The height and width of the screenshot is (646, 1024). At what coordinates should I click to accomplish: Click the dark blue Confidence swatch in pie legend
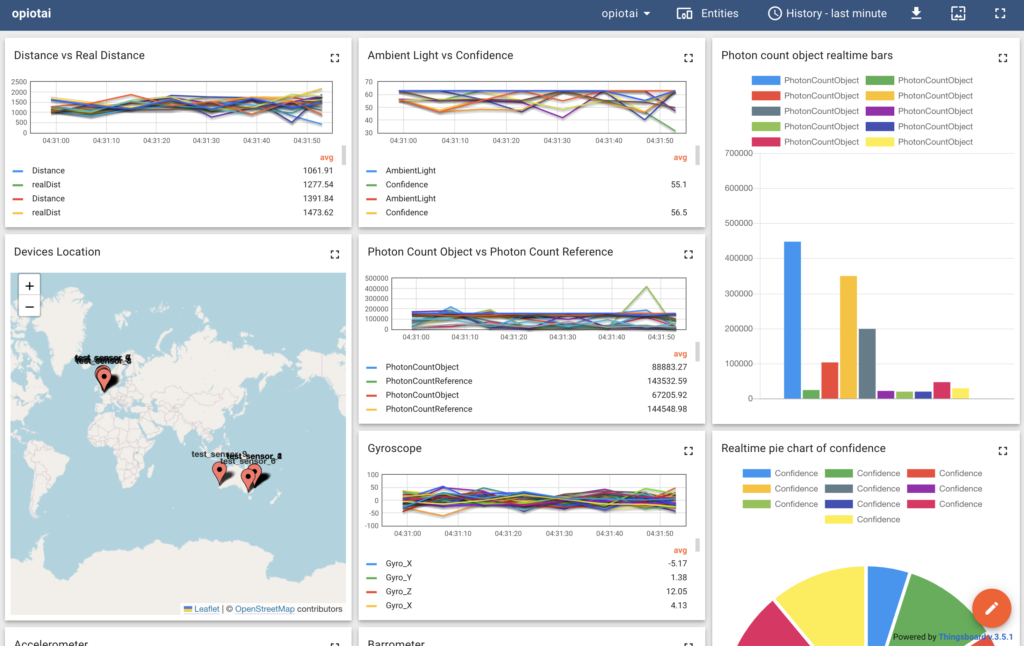click(x=839, y=504)
